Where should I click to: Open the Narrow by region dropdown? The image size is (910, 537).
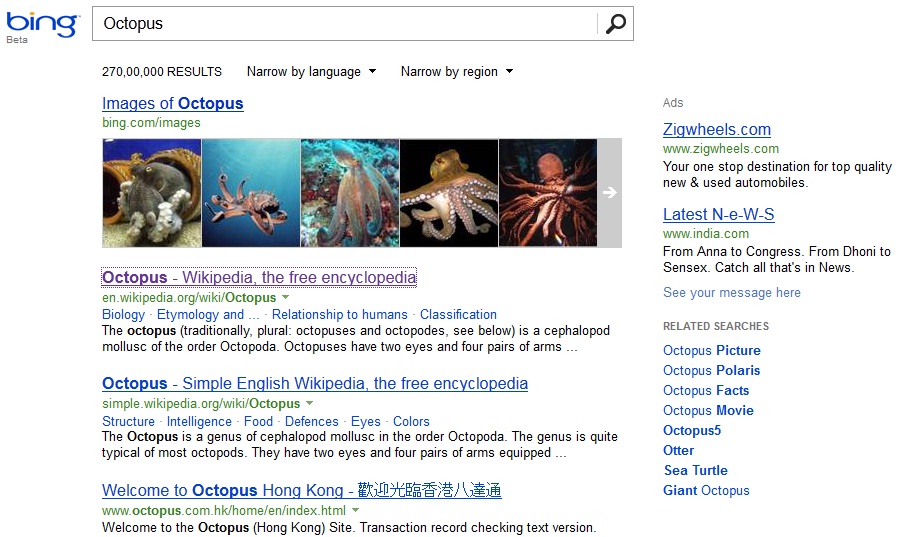click(457, 71)
